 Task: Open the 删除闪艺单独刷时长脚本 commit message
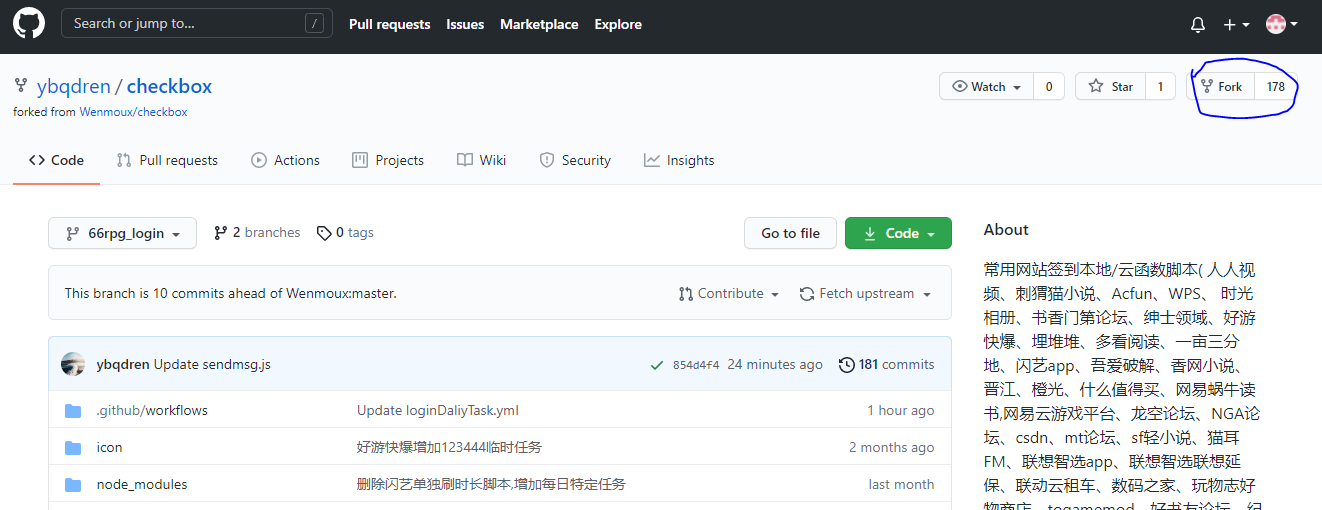pos(491,484)
